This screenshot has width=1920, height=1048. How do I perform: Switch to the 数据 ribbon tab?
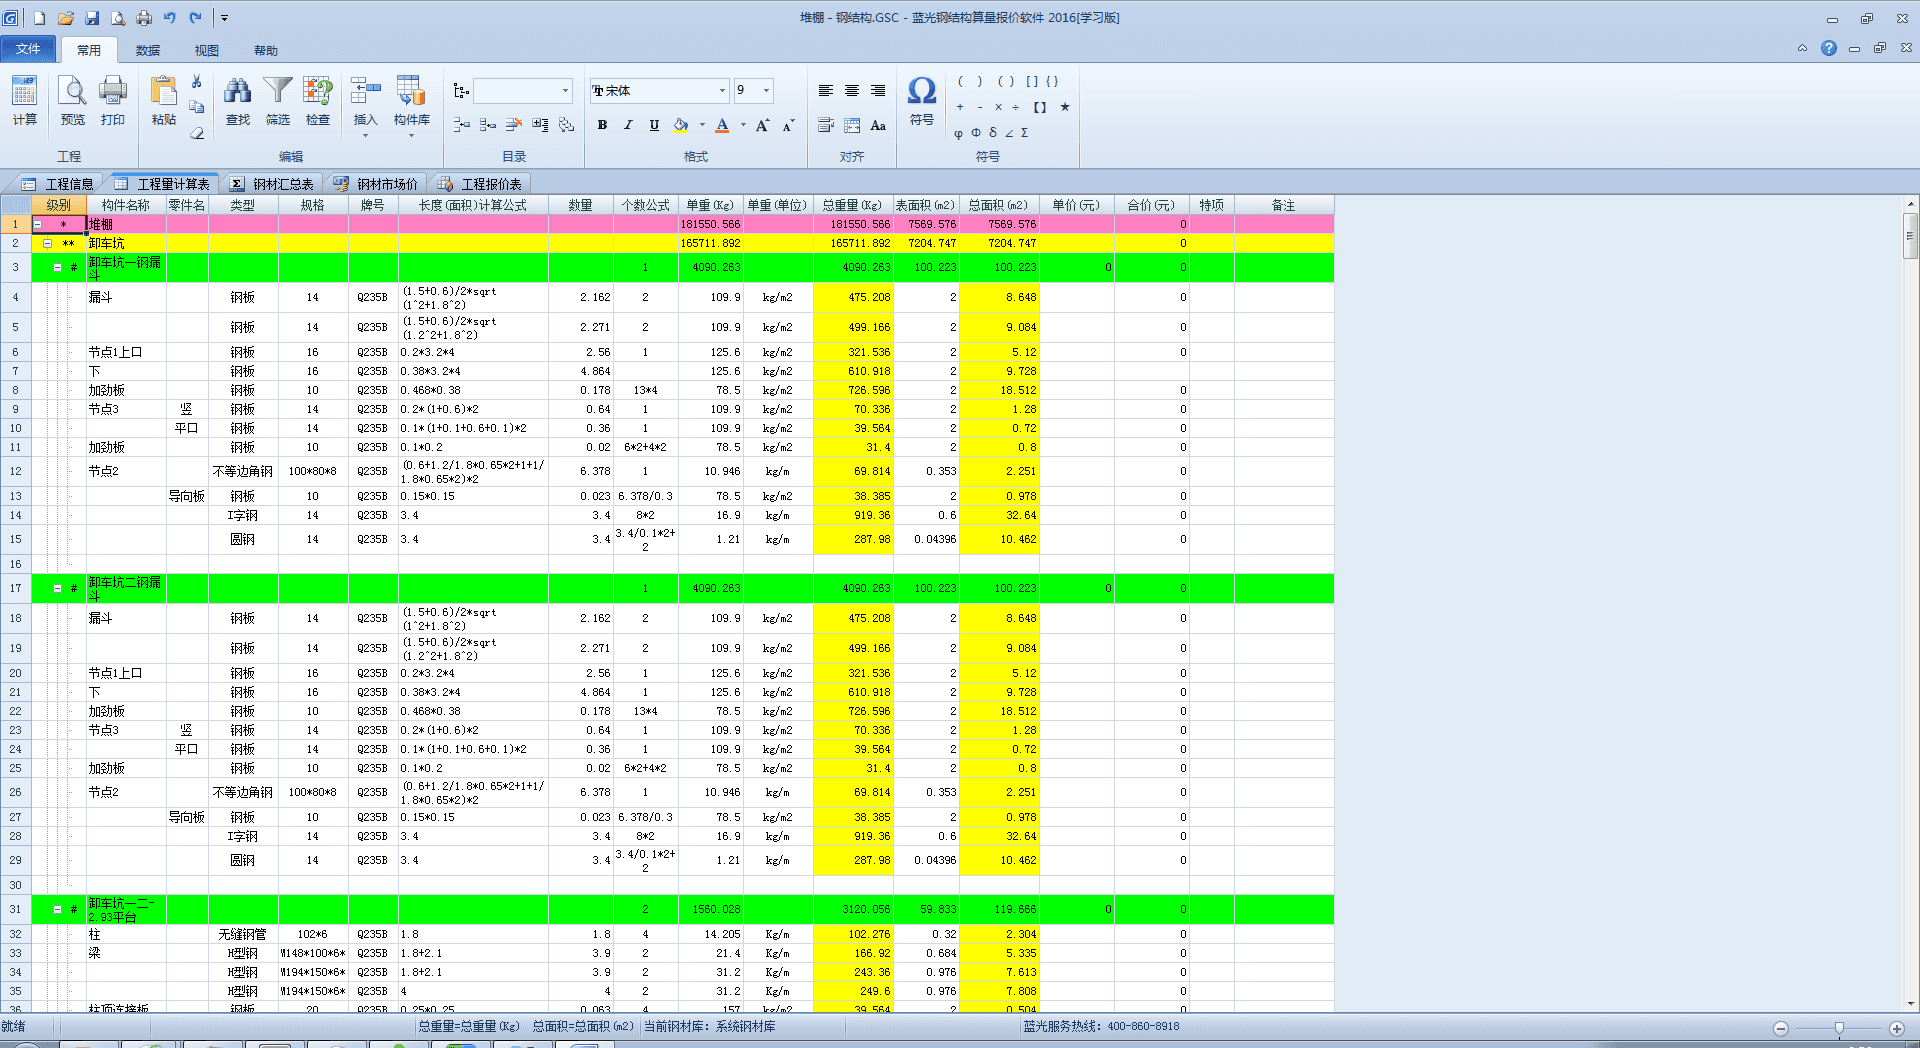148,50
